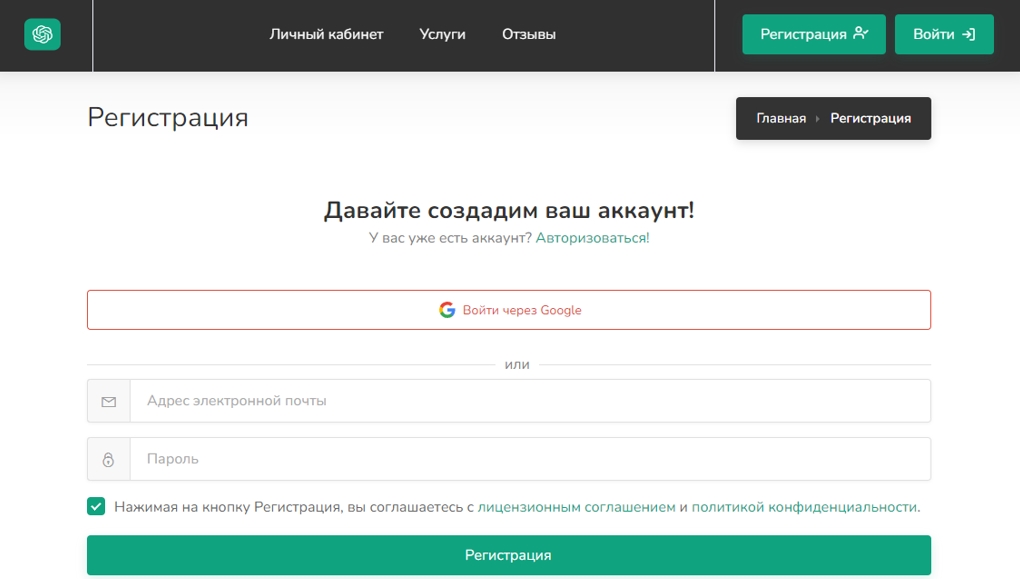Uncheck the license agreement checkbox

coord(96,506)
